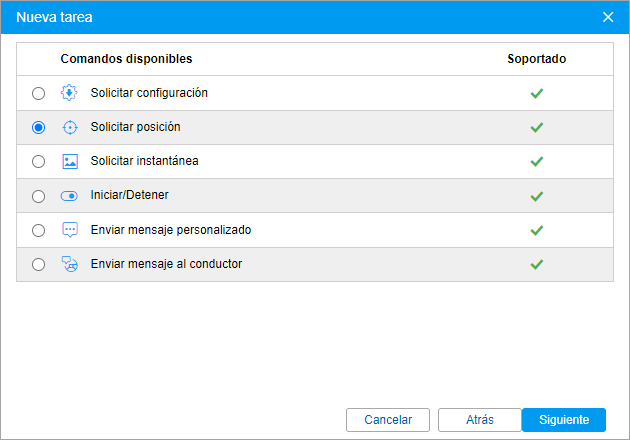Click the green checkmark for Solicitar configuración
Screen dimensions: 630x440
click(536, 93)
